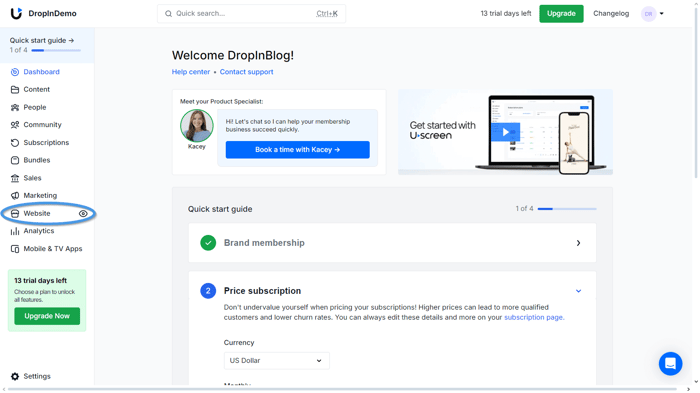Click the Marketing megaphone icon
700x393 pixels.
[15, 196]
